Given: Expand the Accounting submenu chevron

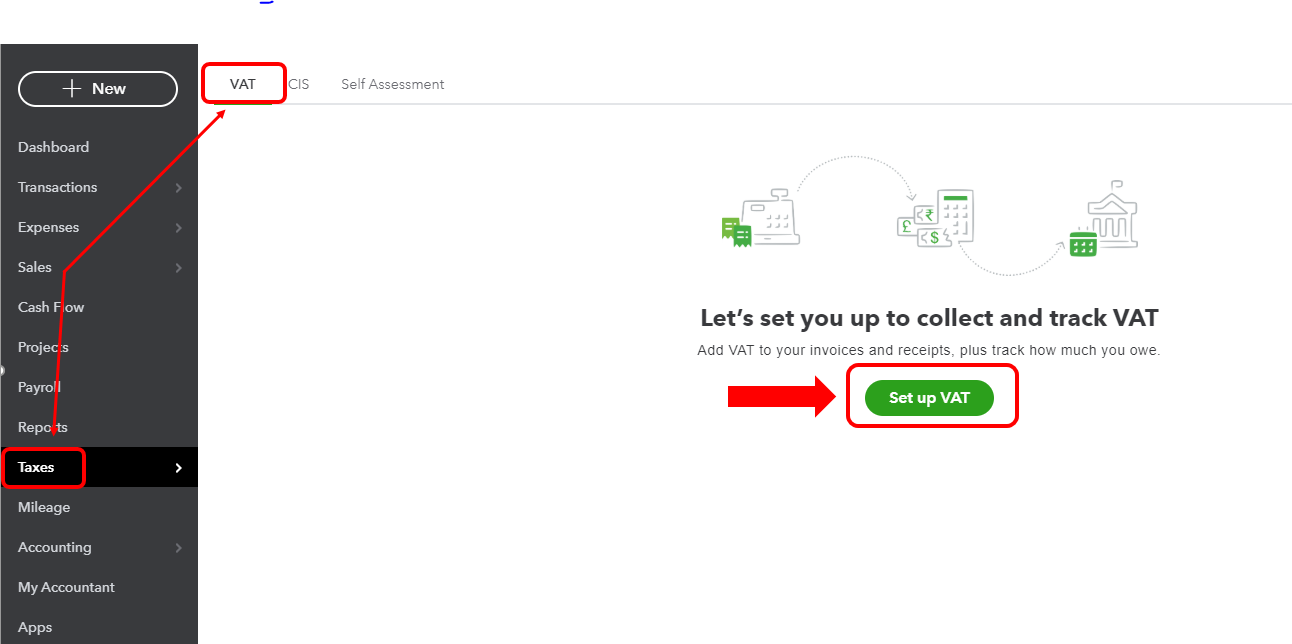Looking at the screenshot, I should [x=179, y=548].
